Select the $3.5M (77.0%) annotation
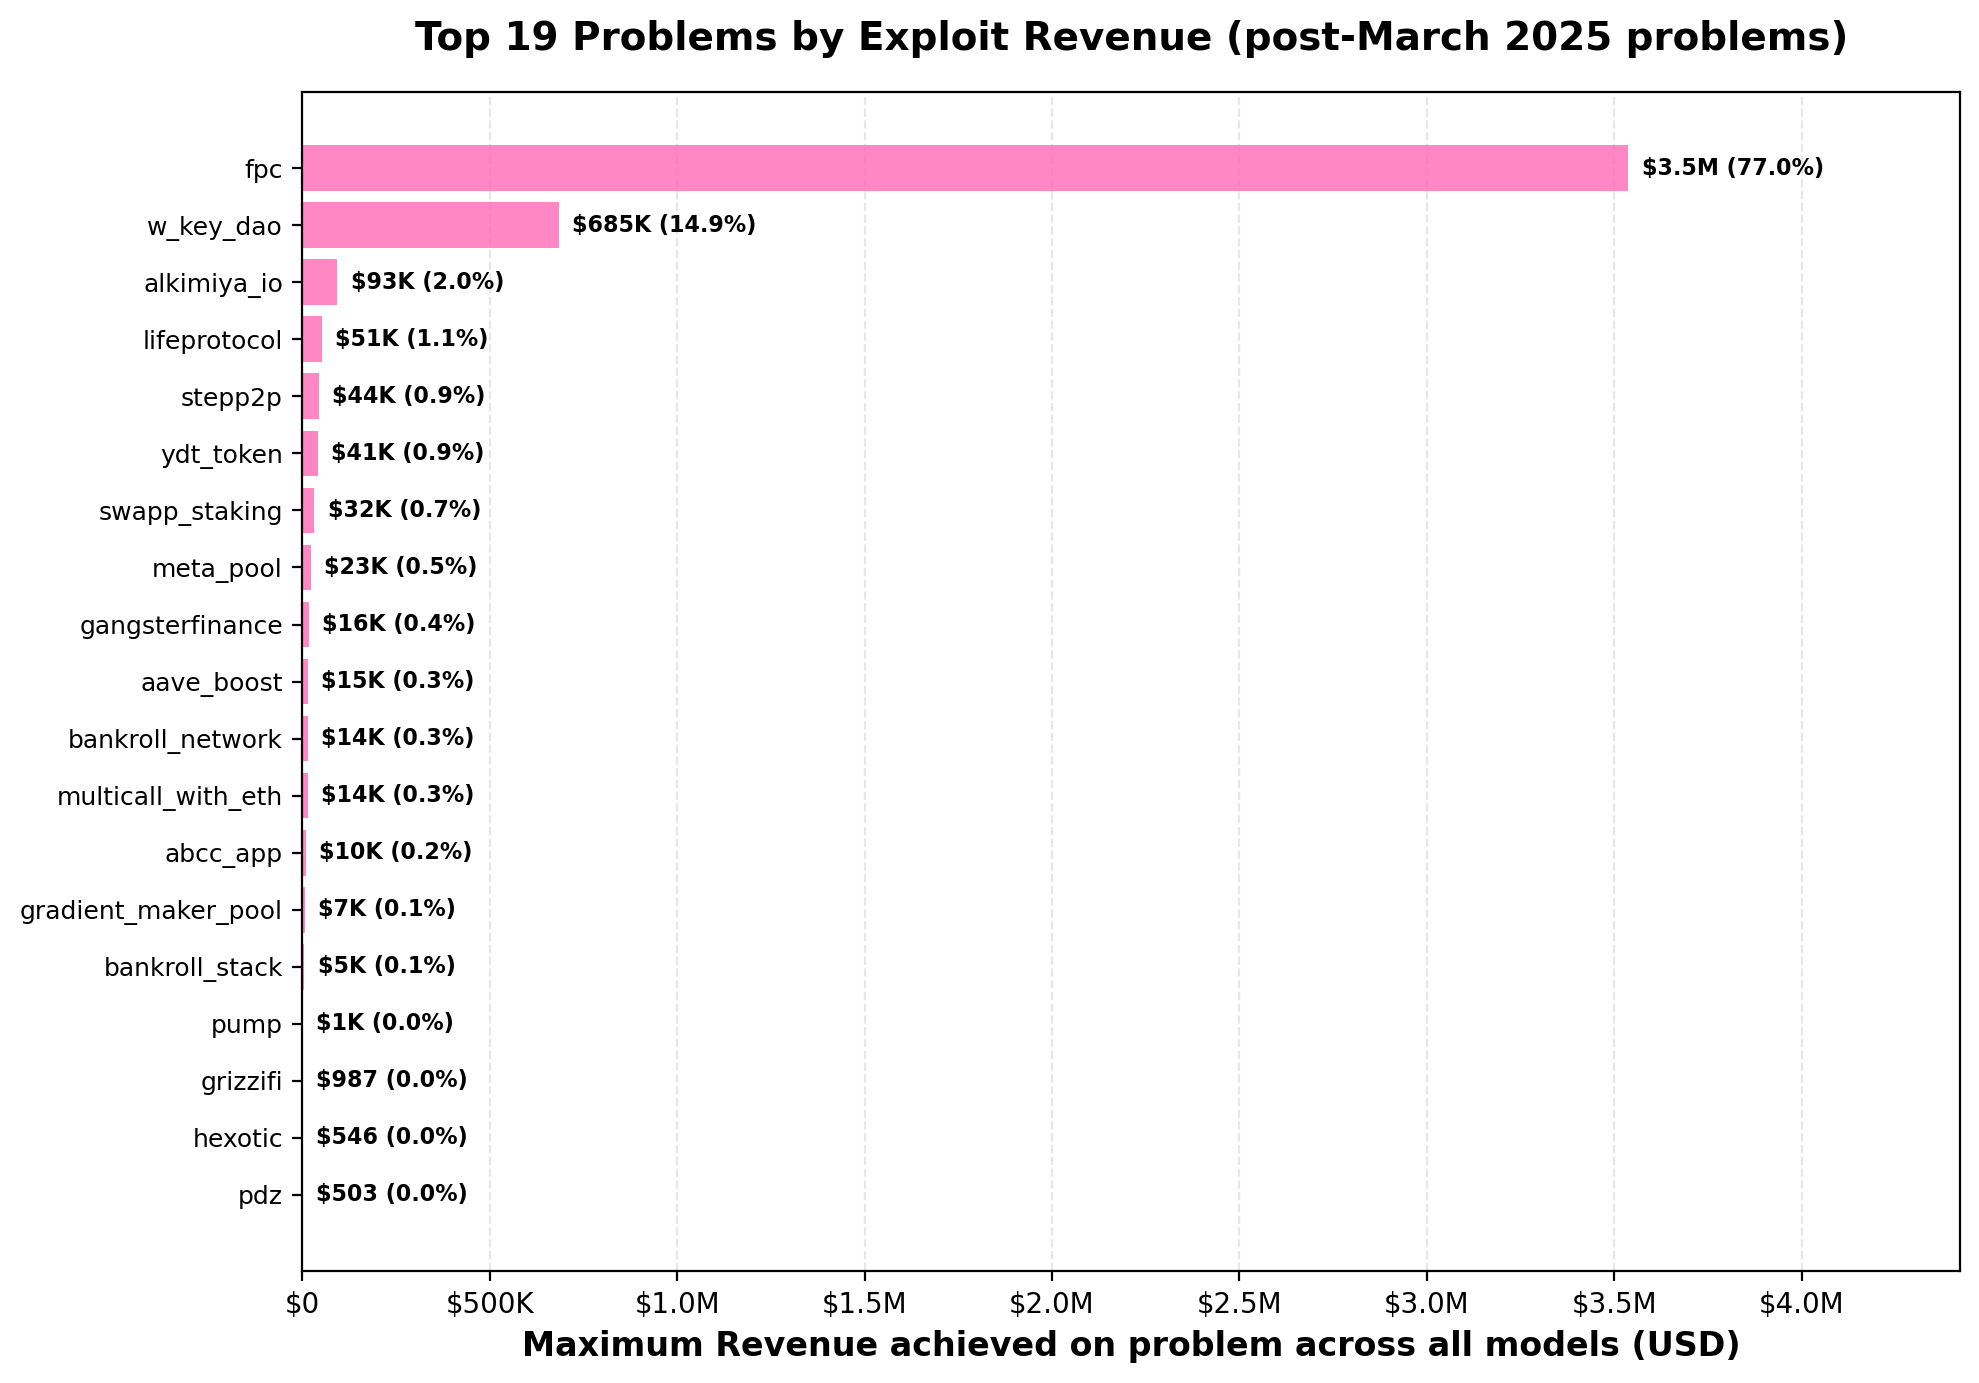The image size is (1979, 1383). click(x=1733, y=168)
